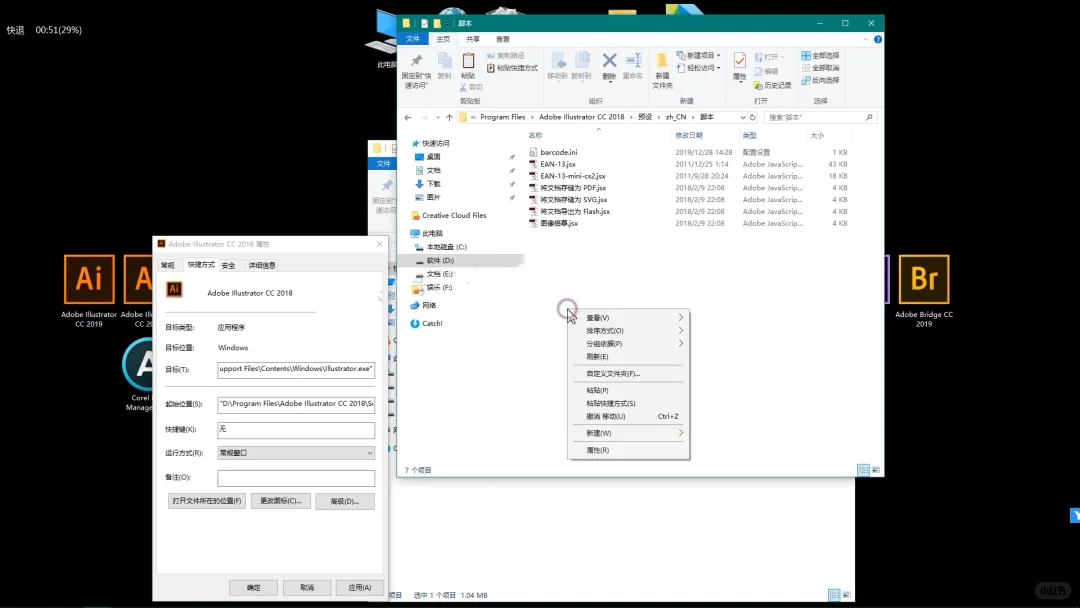Screen dimensions: 1080x608
Task: Click the search magnifier icon in Explorer search box
Action: pos(869,117)
